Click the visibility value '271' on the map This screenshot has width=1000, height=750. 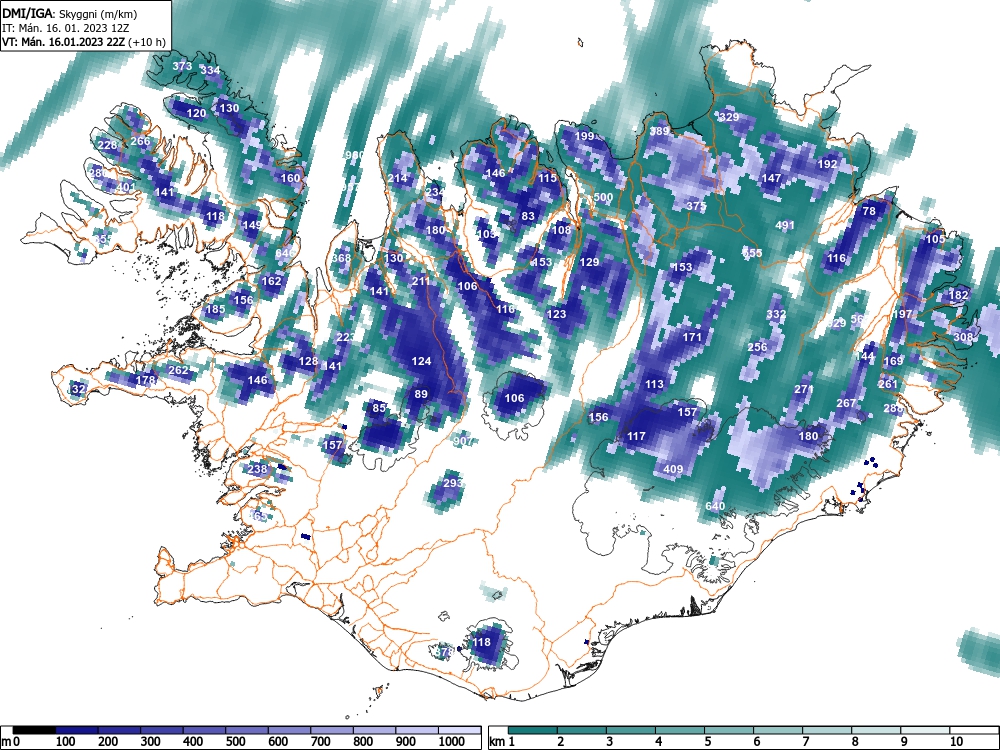(x=804, y=390)
